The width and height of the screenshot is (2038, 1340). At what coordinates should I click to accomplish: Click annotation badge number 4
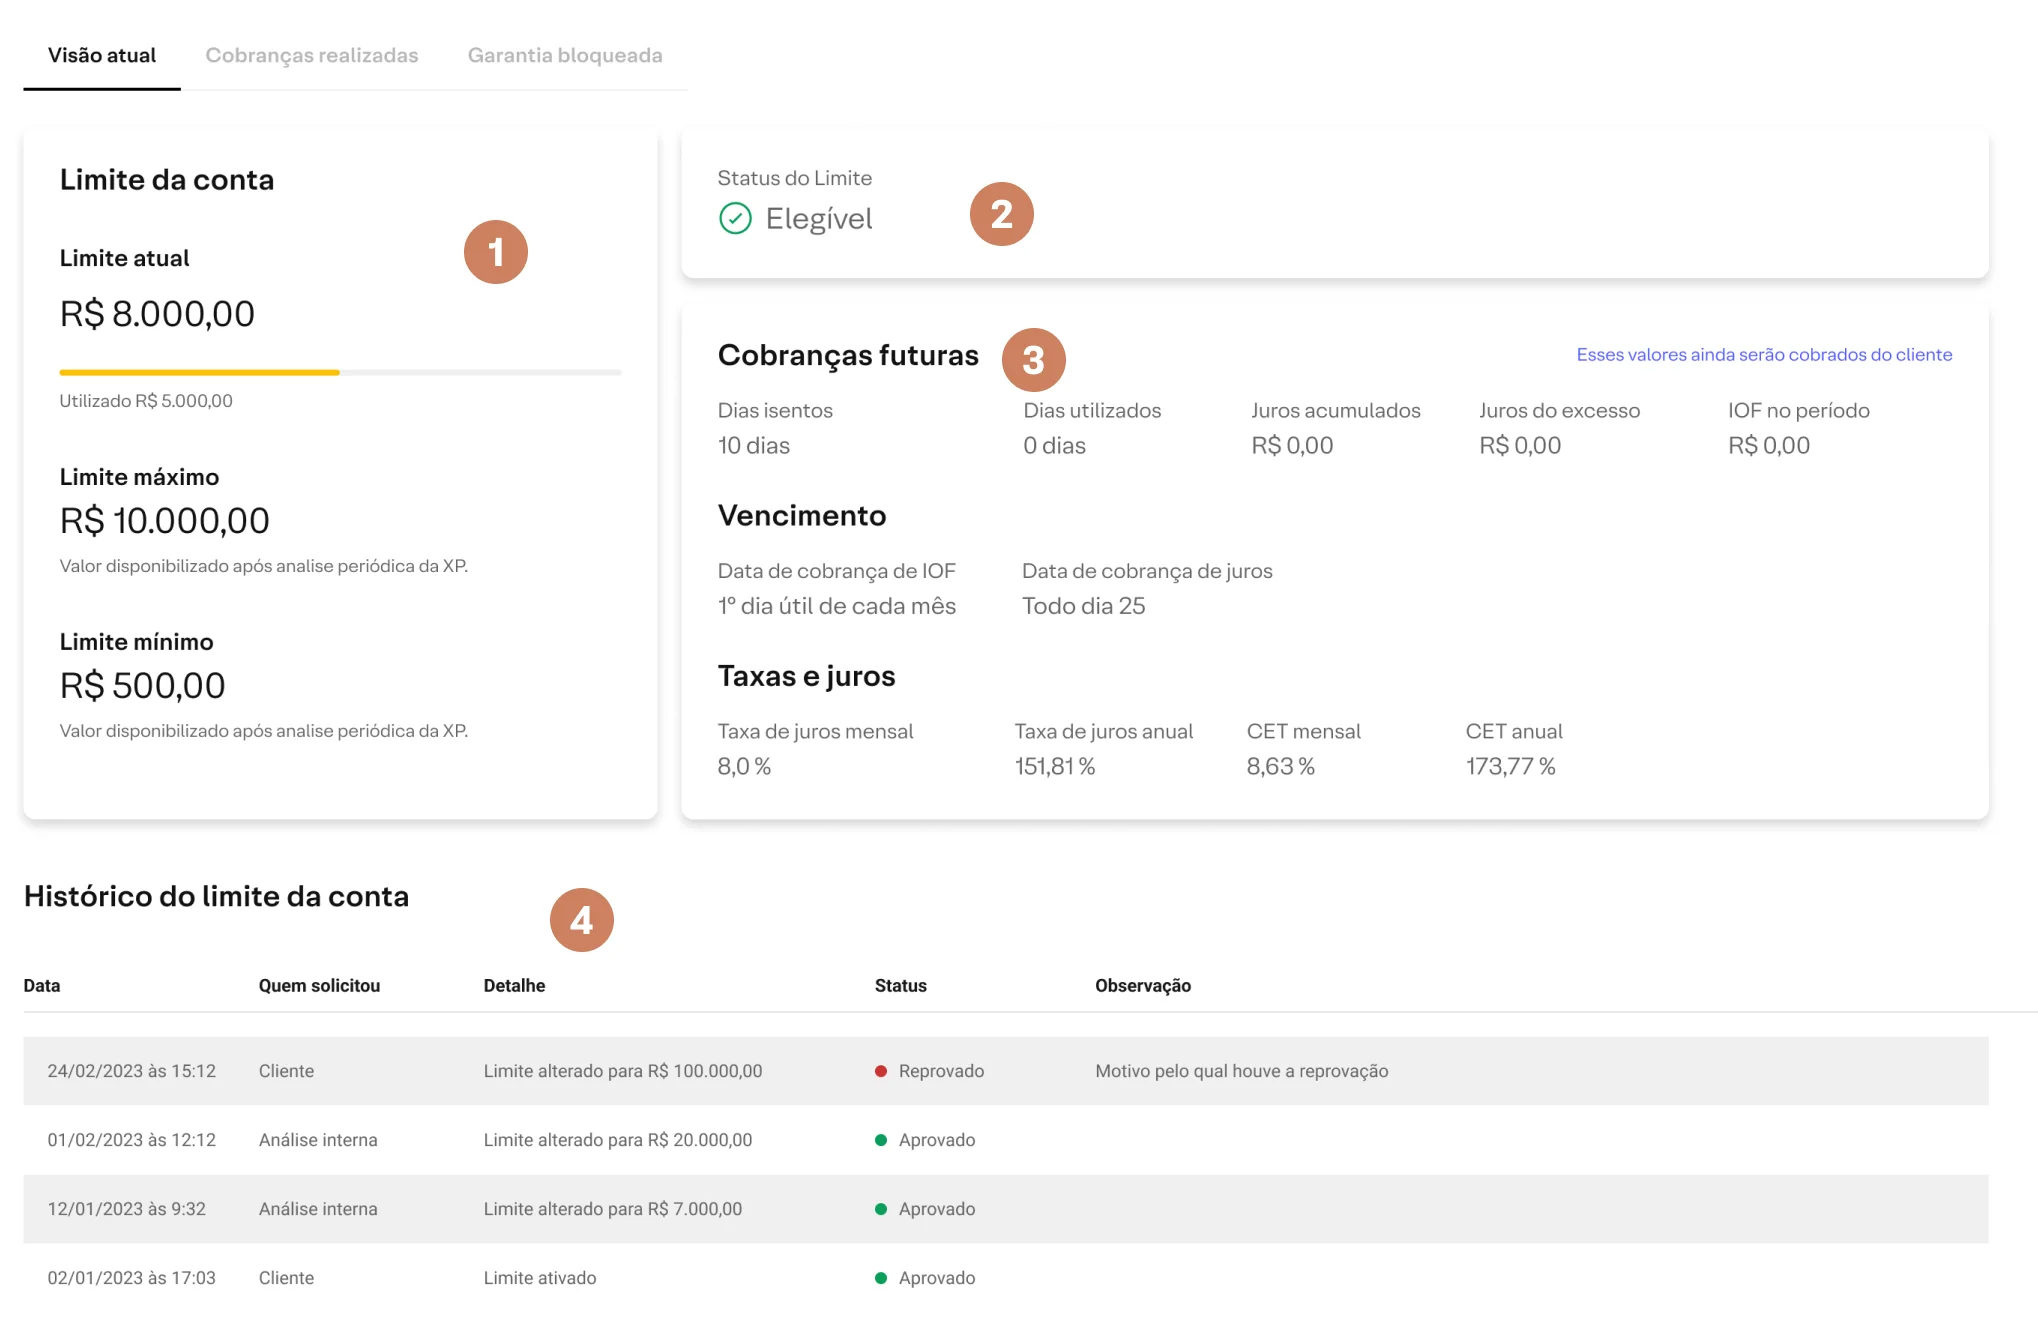coord(582,920)
